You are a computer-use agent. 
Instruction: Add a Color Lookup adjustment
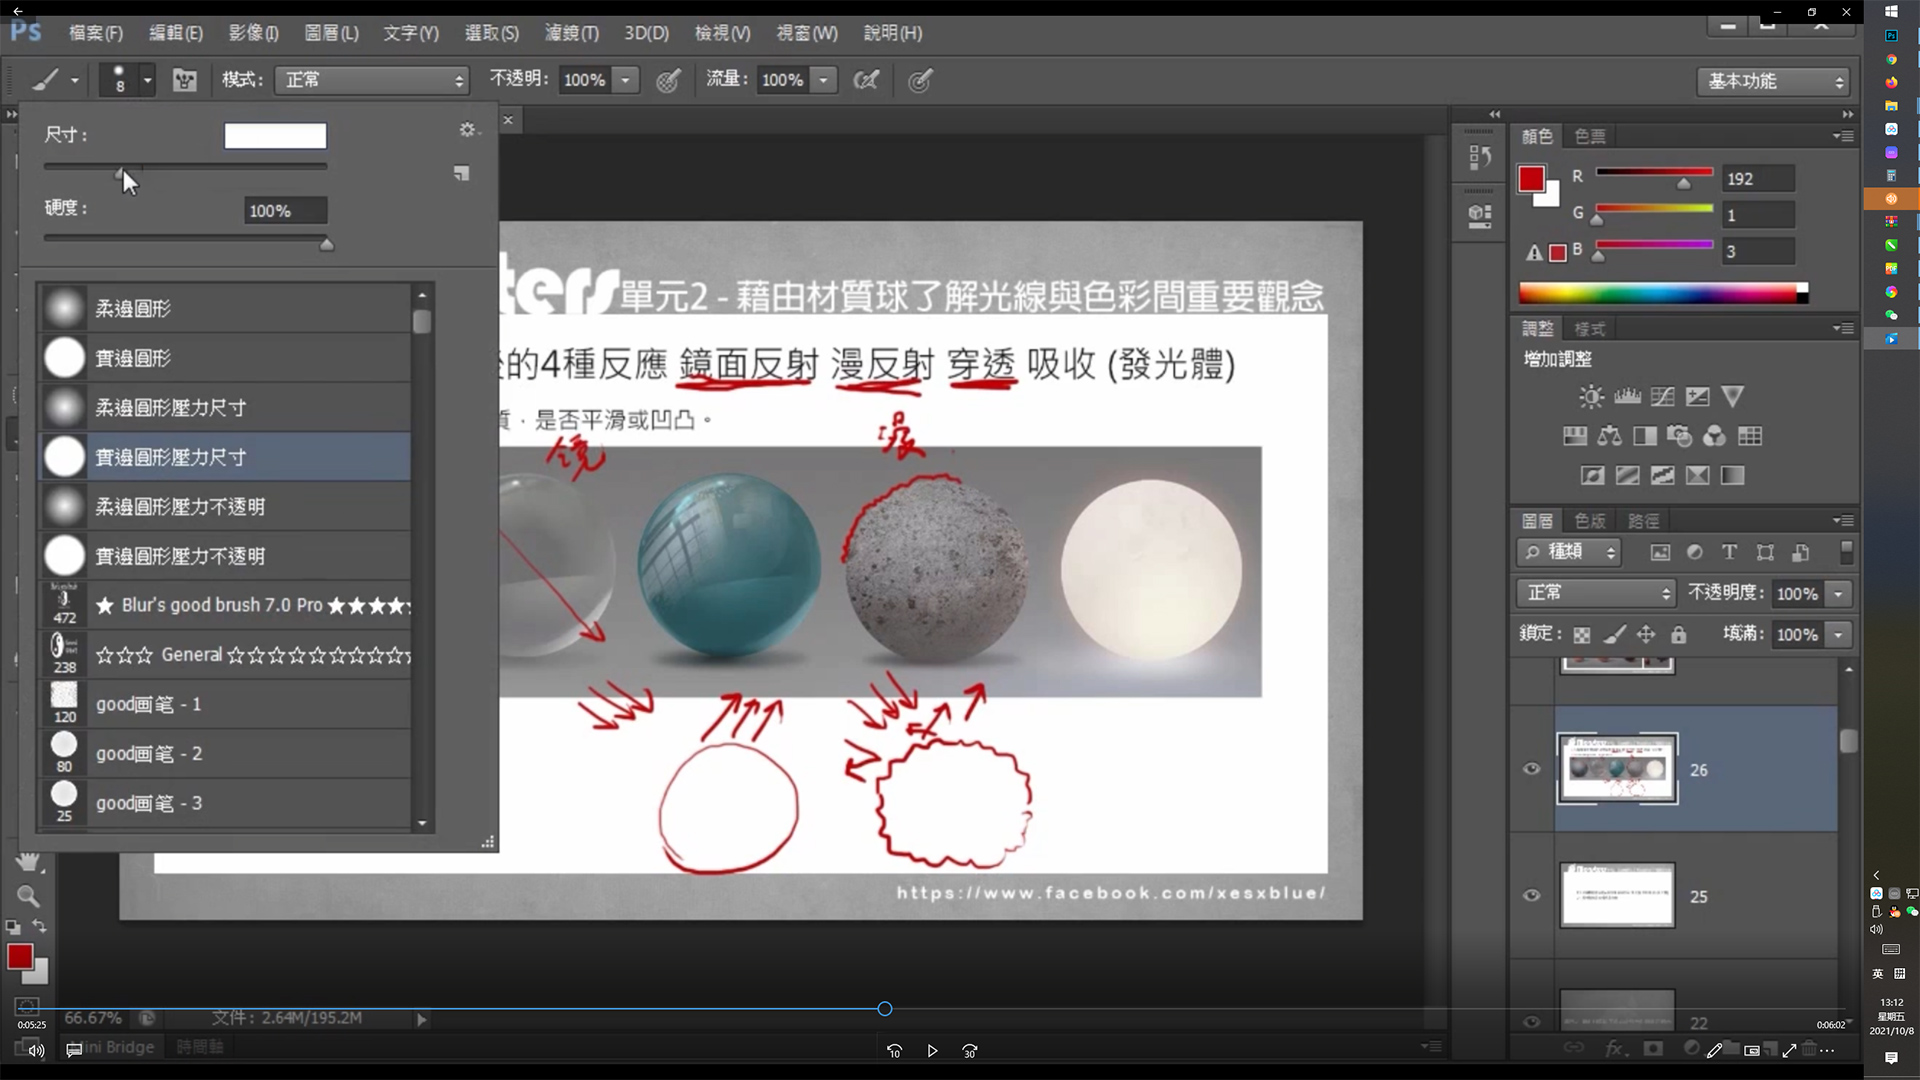(x=1750, y=436)
